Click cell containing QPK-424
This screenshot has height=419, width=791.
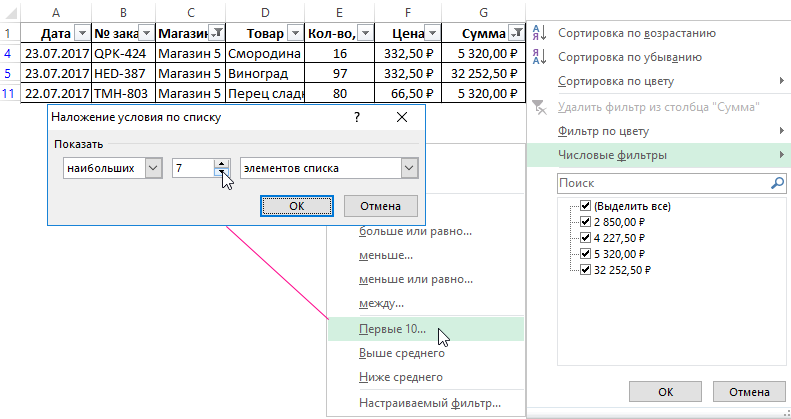(x=124, y=53)
